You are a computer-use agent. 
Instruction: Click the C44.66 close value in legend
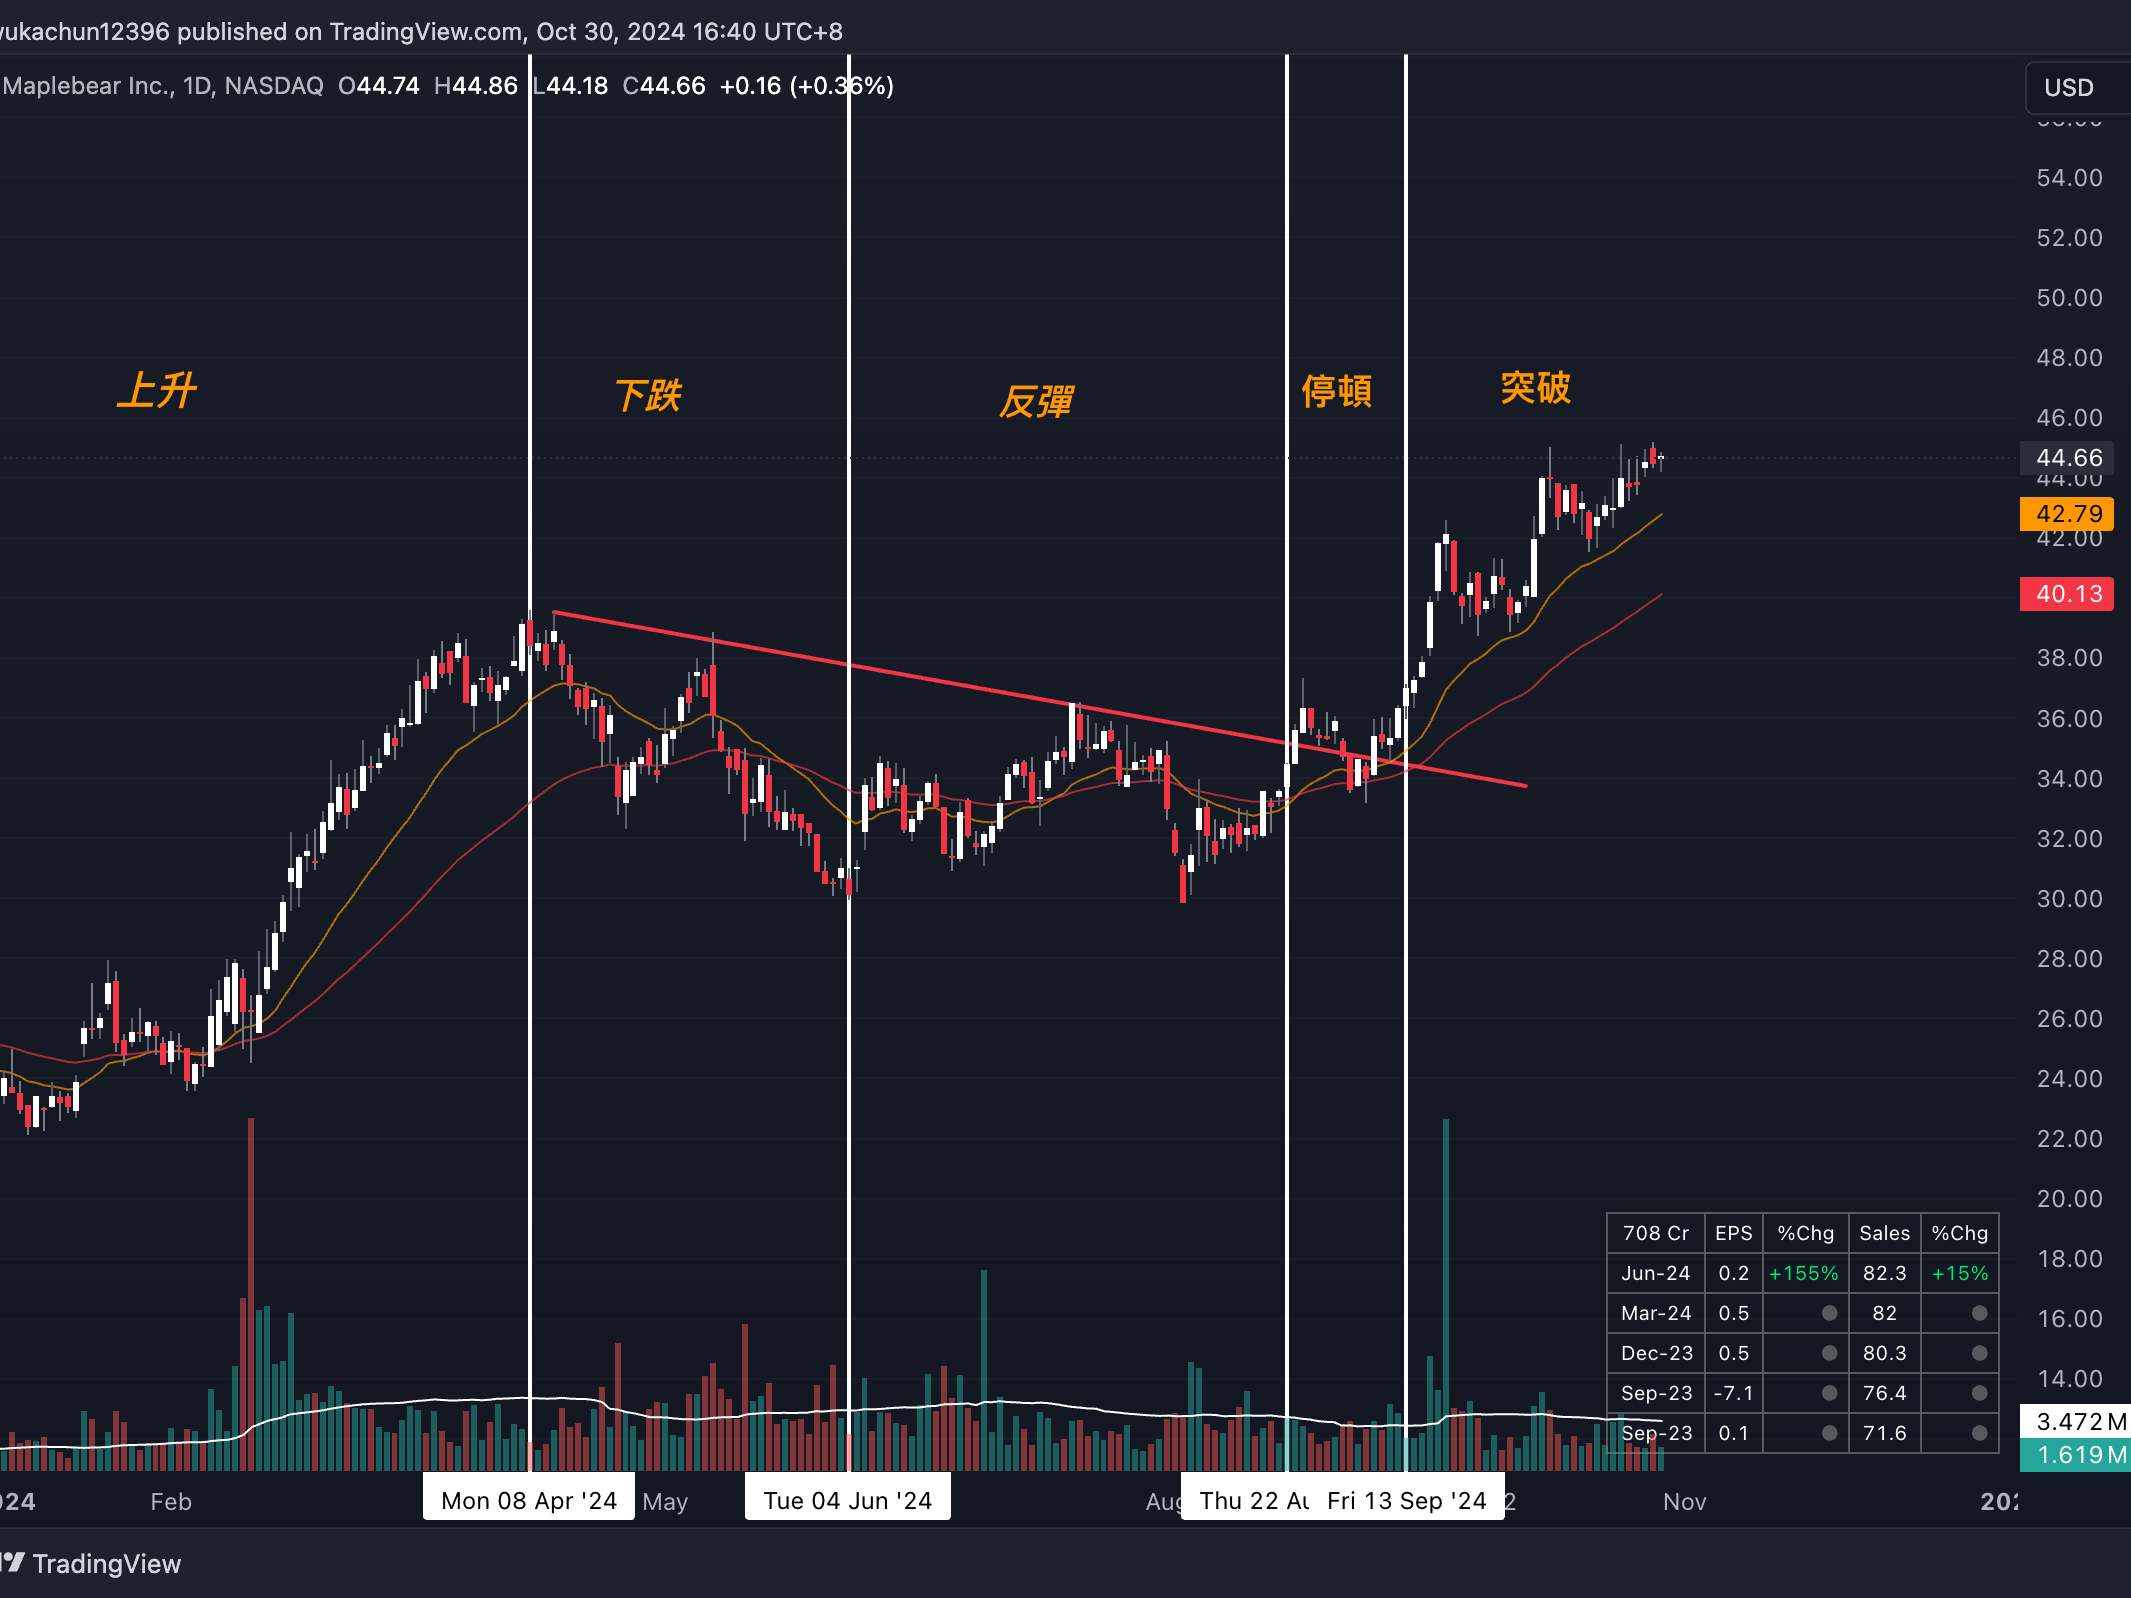[664, 86]
